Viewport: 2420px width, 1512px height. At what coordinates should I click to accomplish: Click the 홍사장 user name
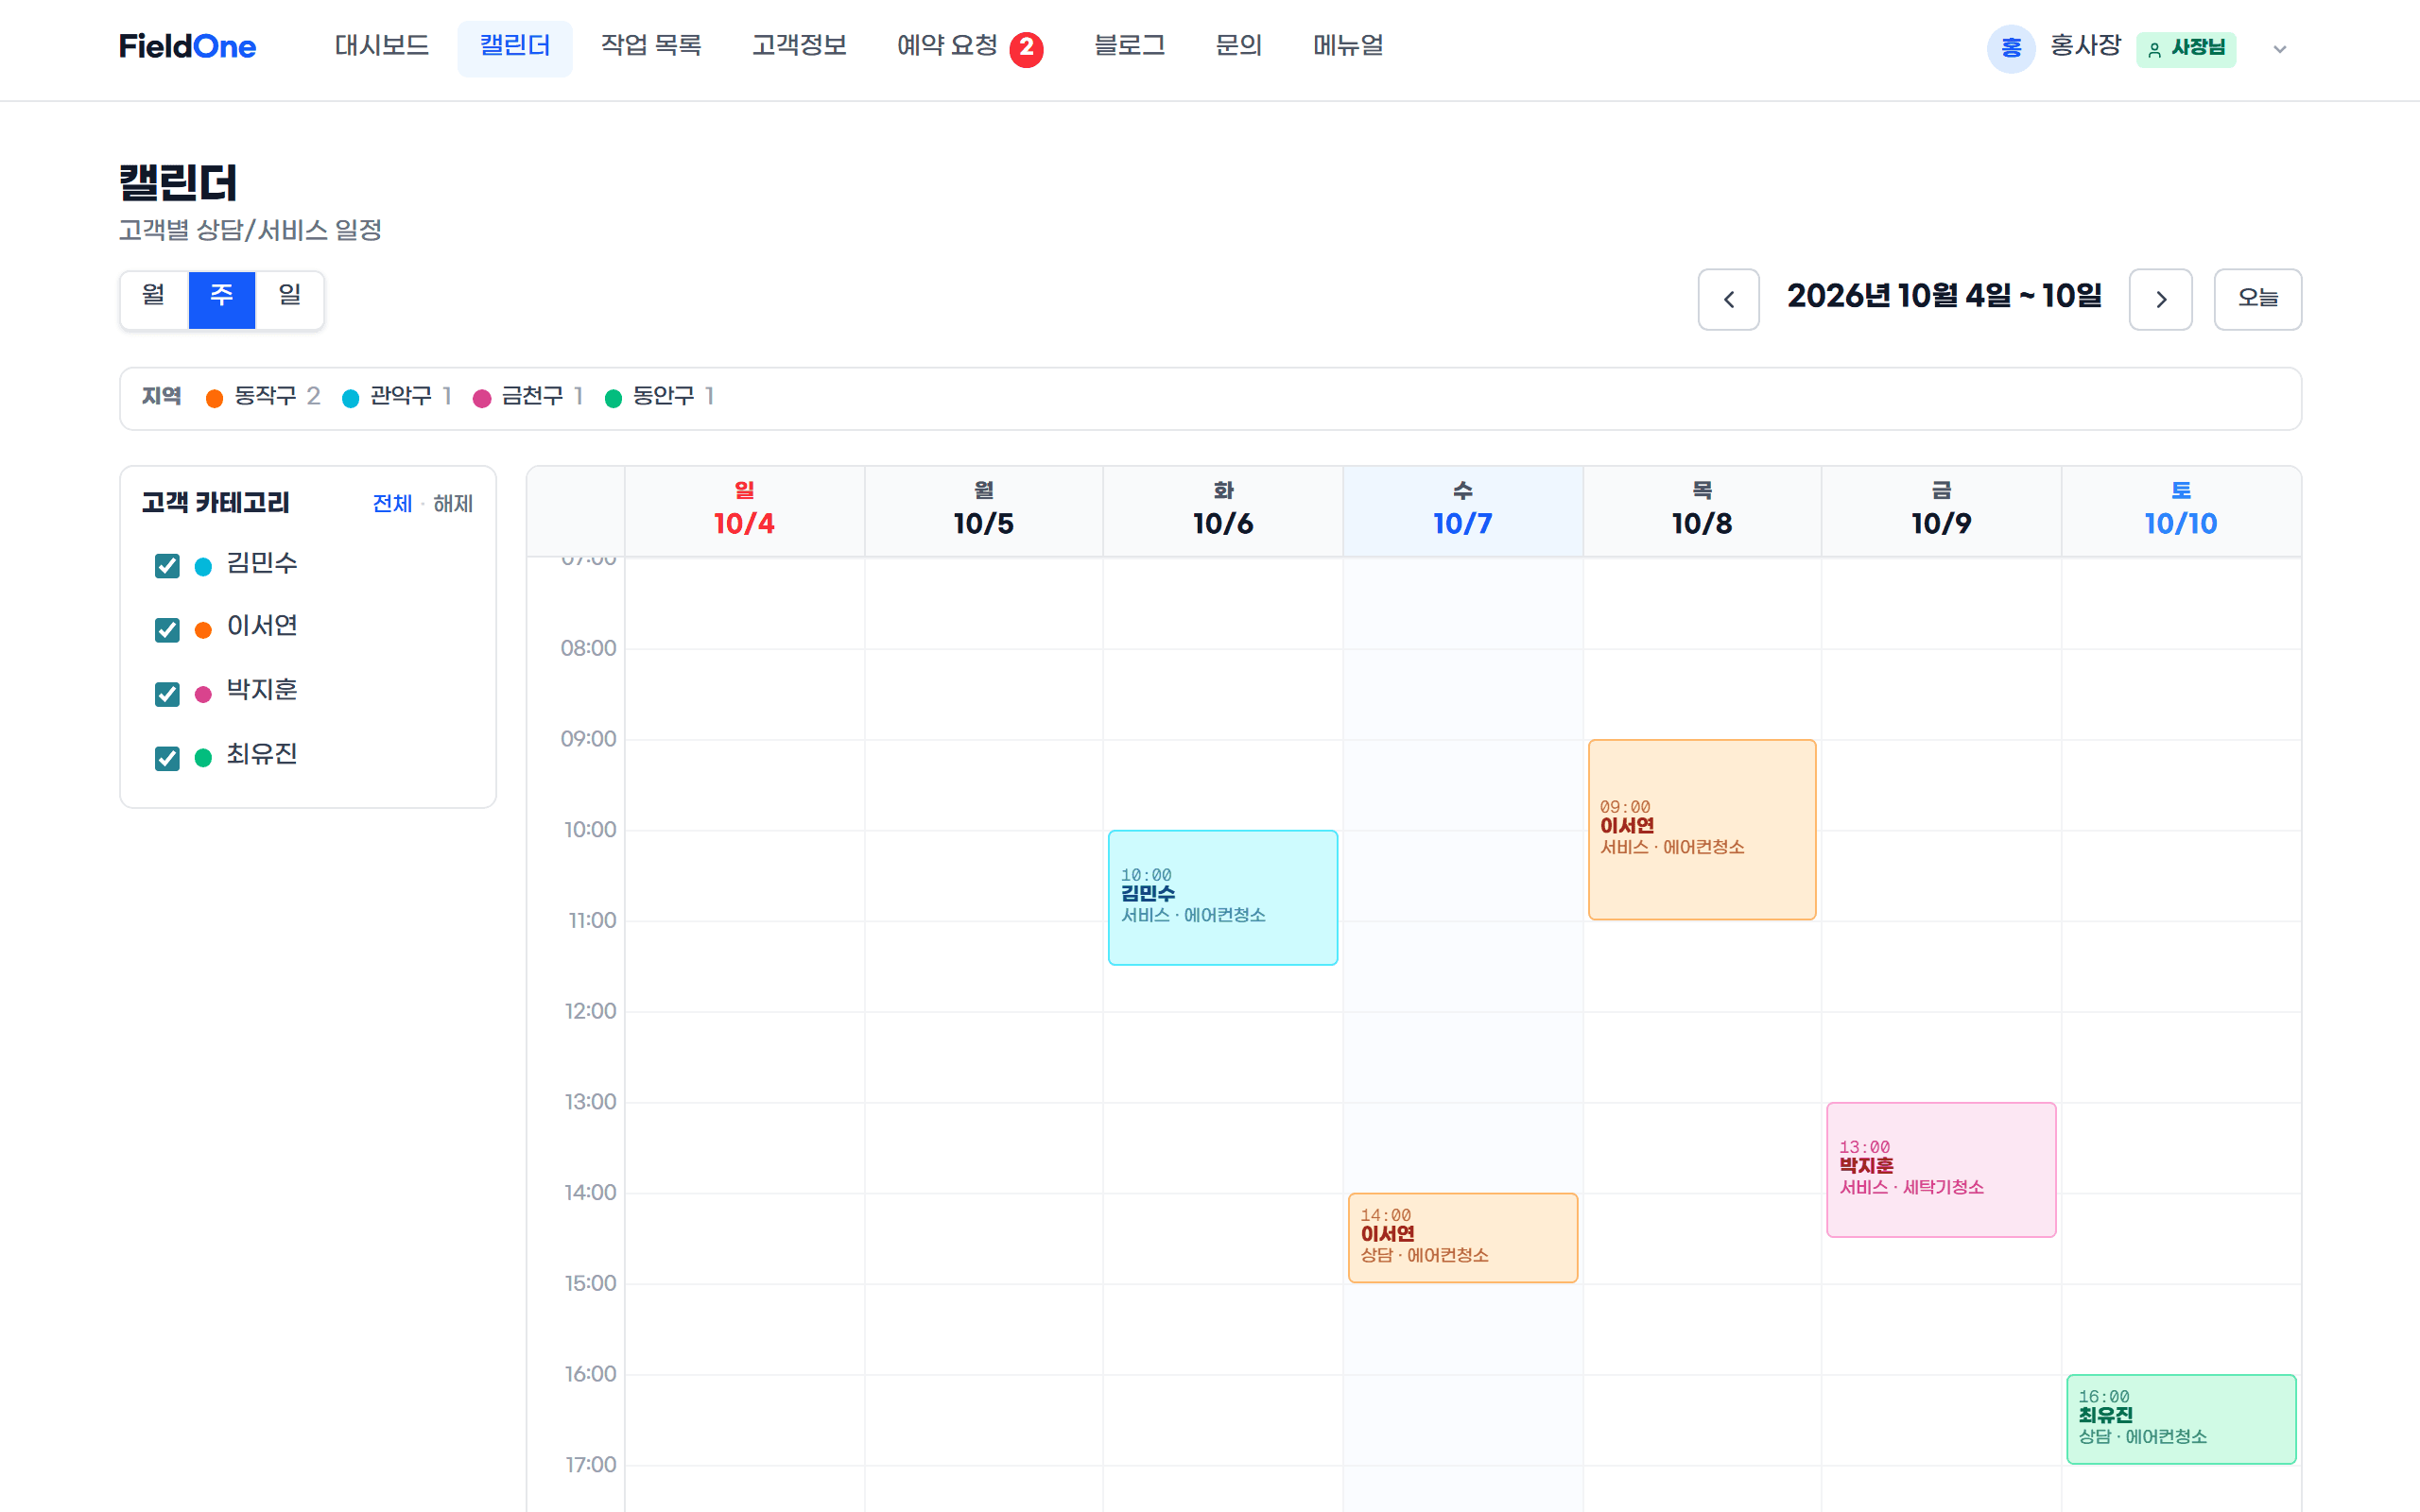point(2084,46)
